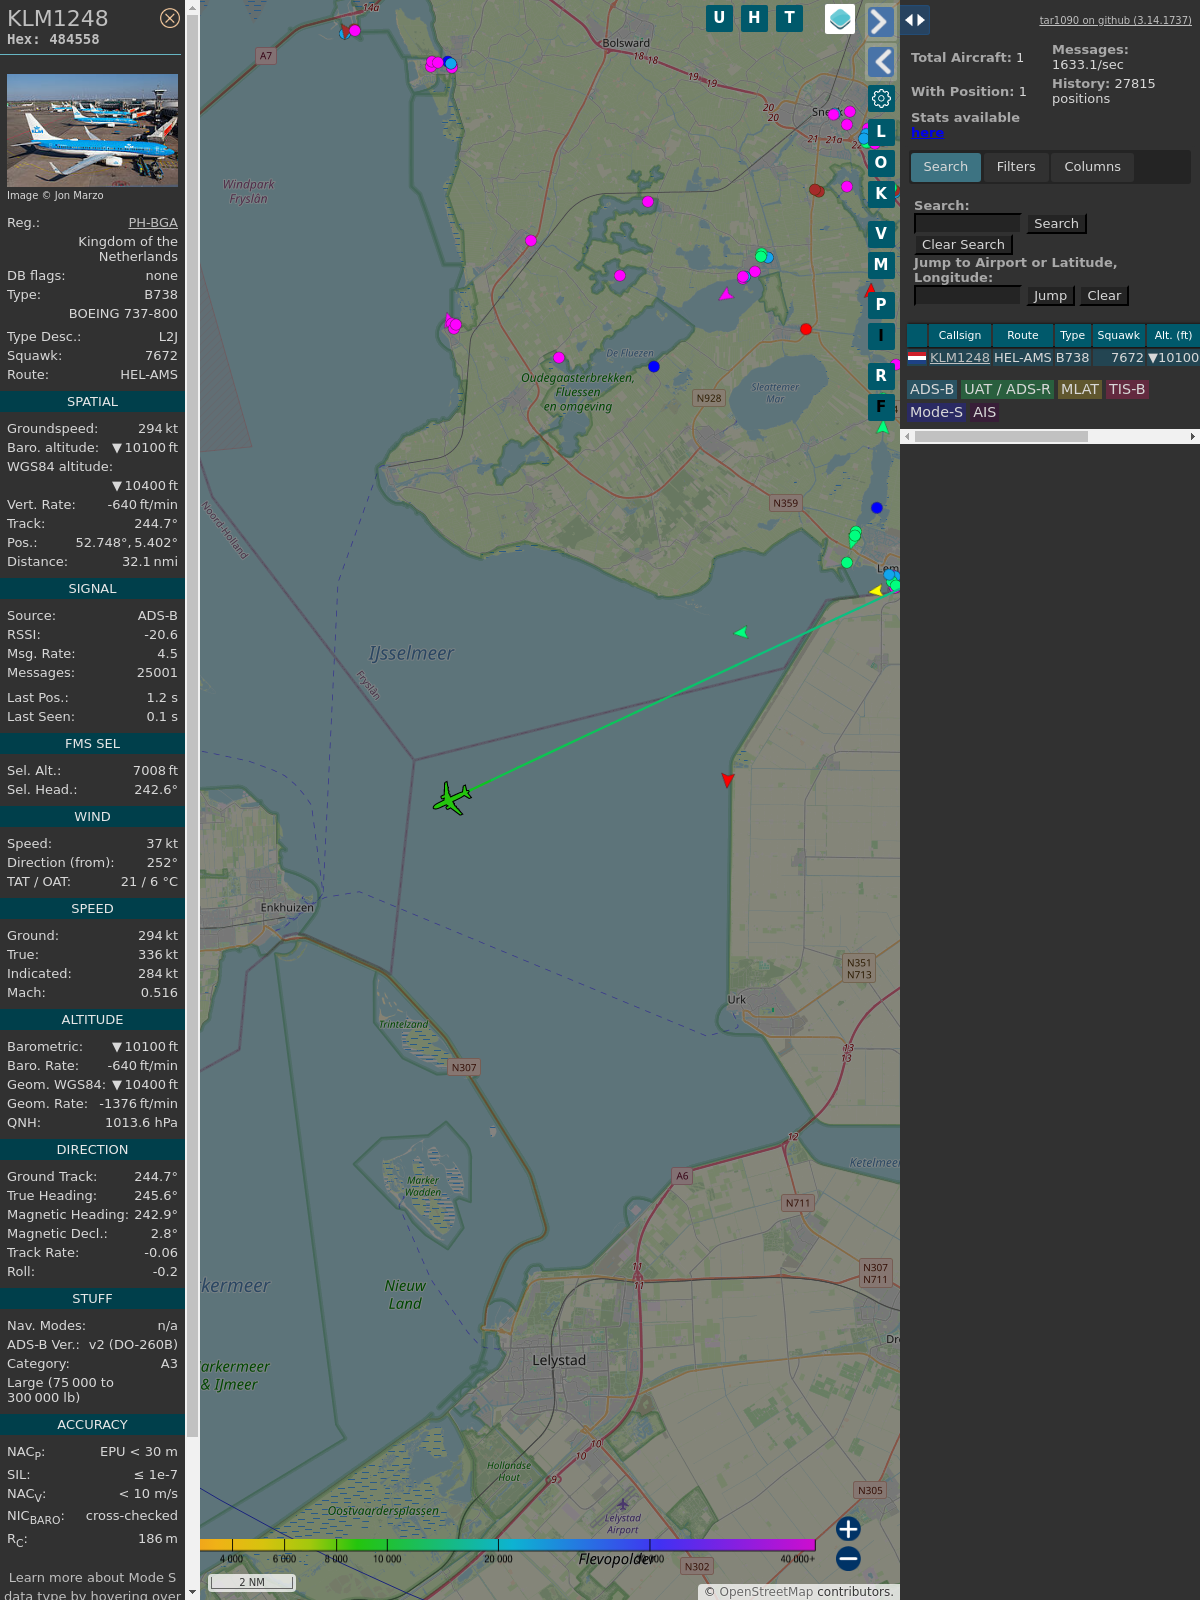Image resolution: width=1200 pixels, height=1600 pixels.
Task: Zoom out with the minus button
Action: point(848,1558)
